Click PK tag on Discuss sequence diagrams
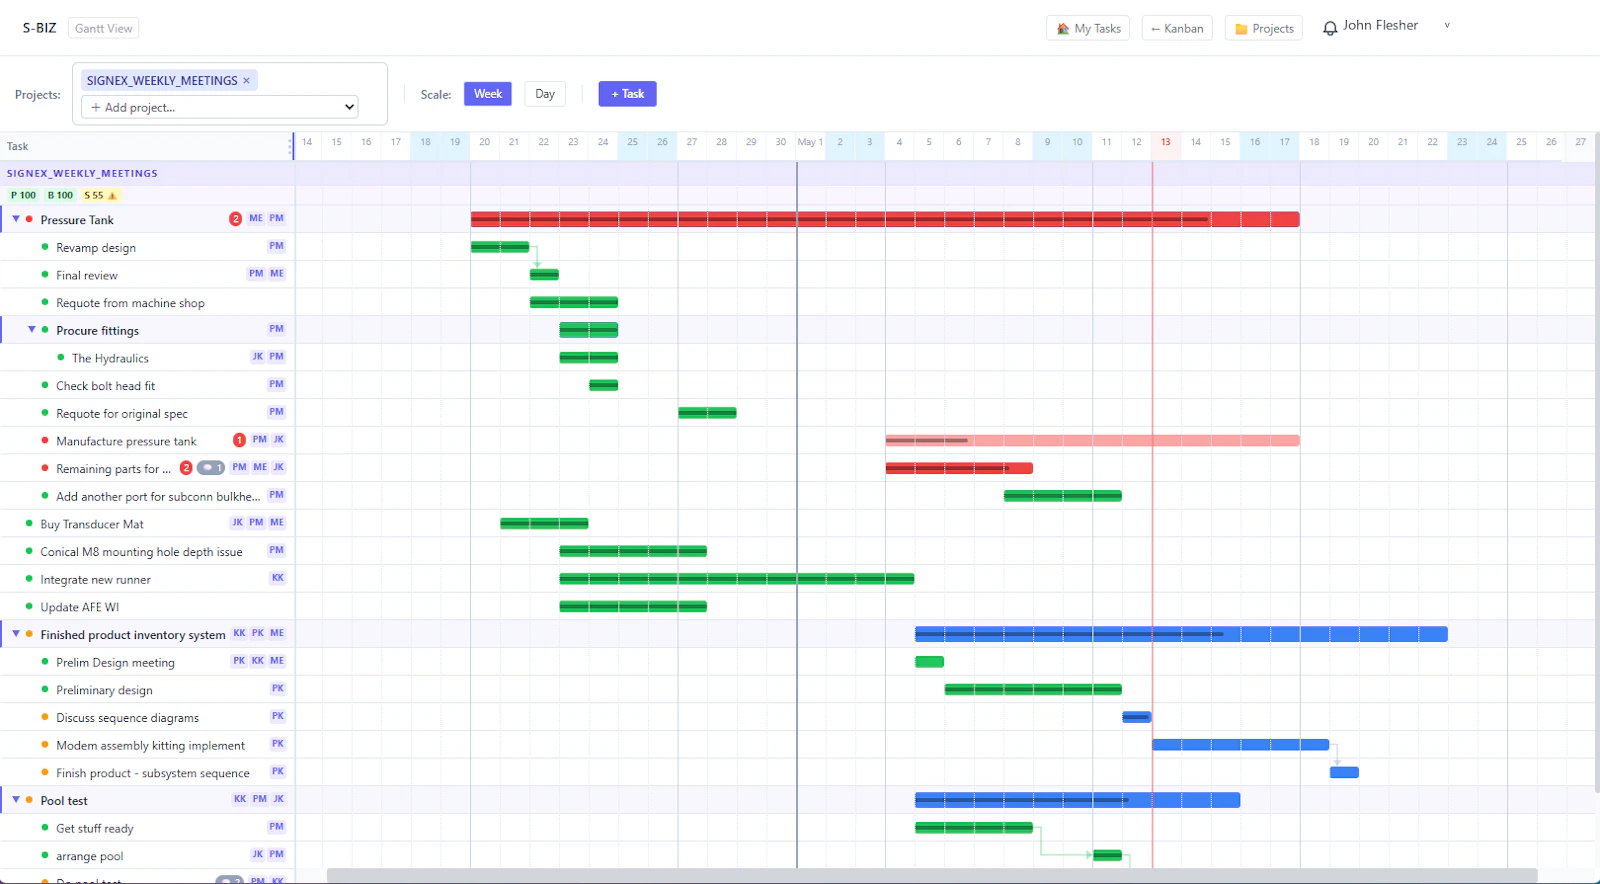The height and width of the screenshot is (884, 1600). pyautogui.click(x=278, y=716)
